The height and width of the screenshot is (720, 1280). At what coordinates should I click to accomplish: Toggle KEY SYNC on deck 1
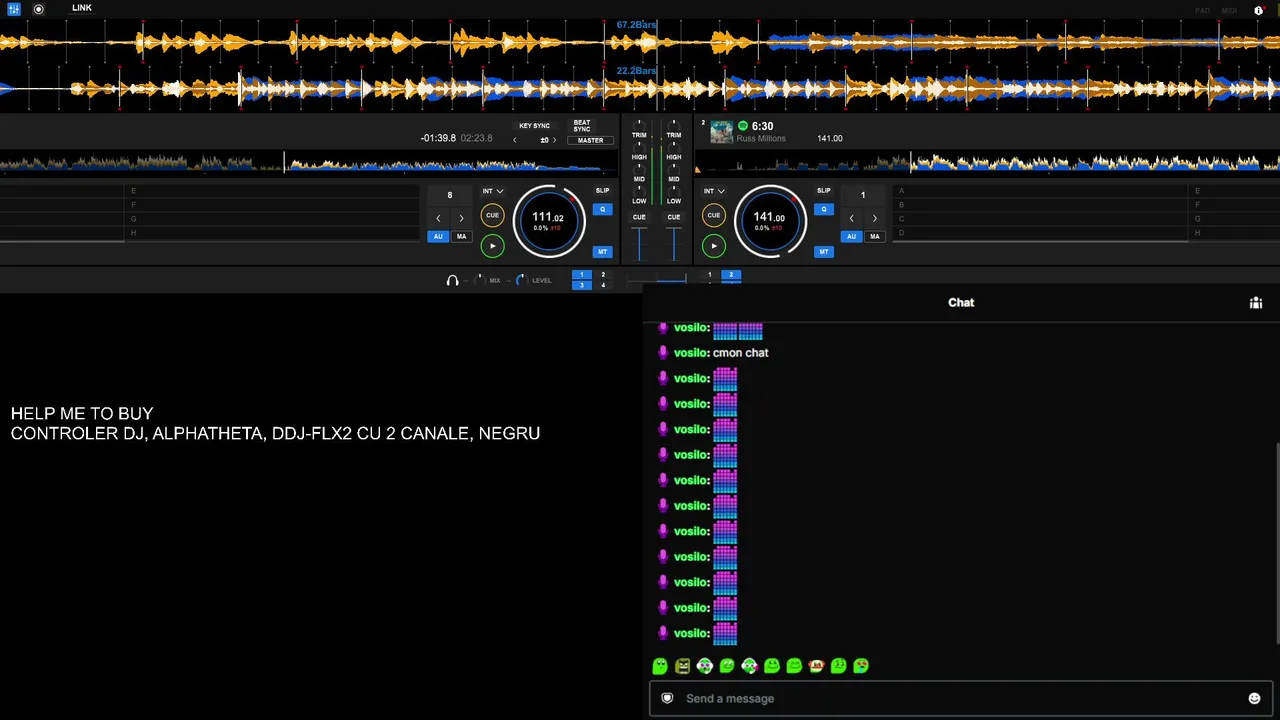(534, 126)
